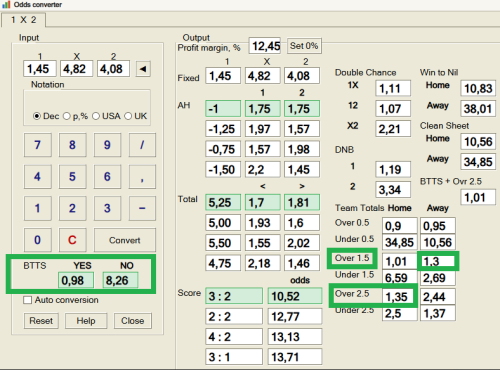Click Double Chance X2 value 2,21

(393, 129)
